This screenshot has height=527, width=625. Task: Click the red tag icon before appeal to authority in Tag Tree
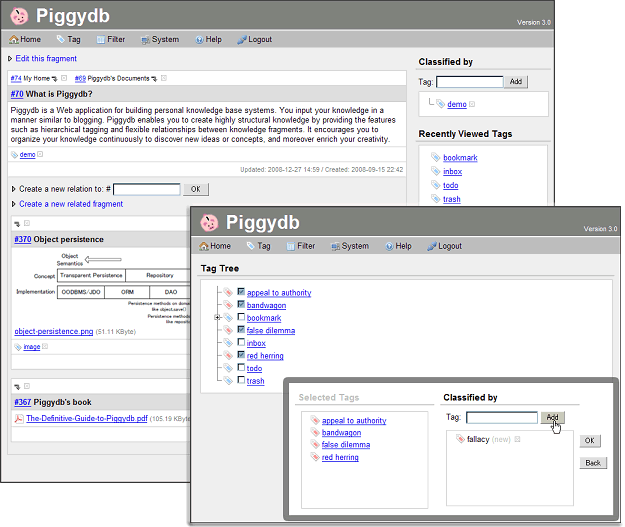click(x=228, y=293)
